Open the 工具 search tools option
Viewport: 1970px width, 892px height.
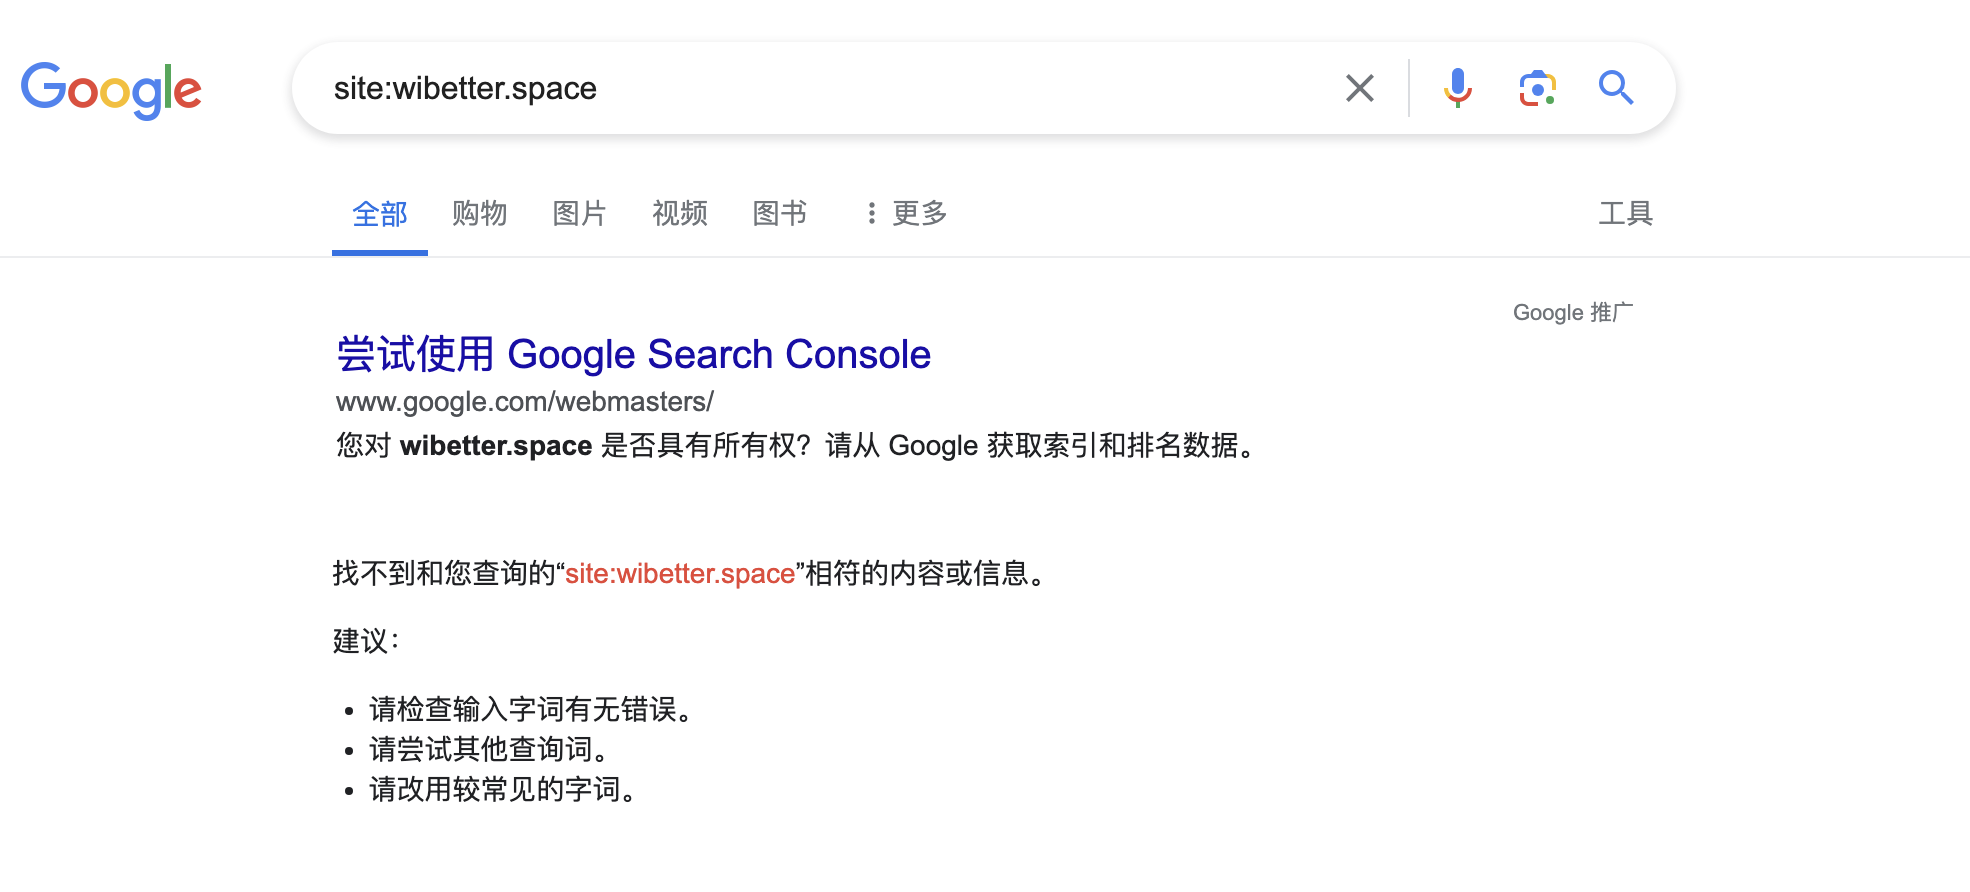tap(1625, 213)
